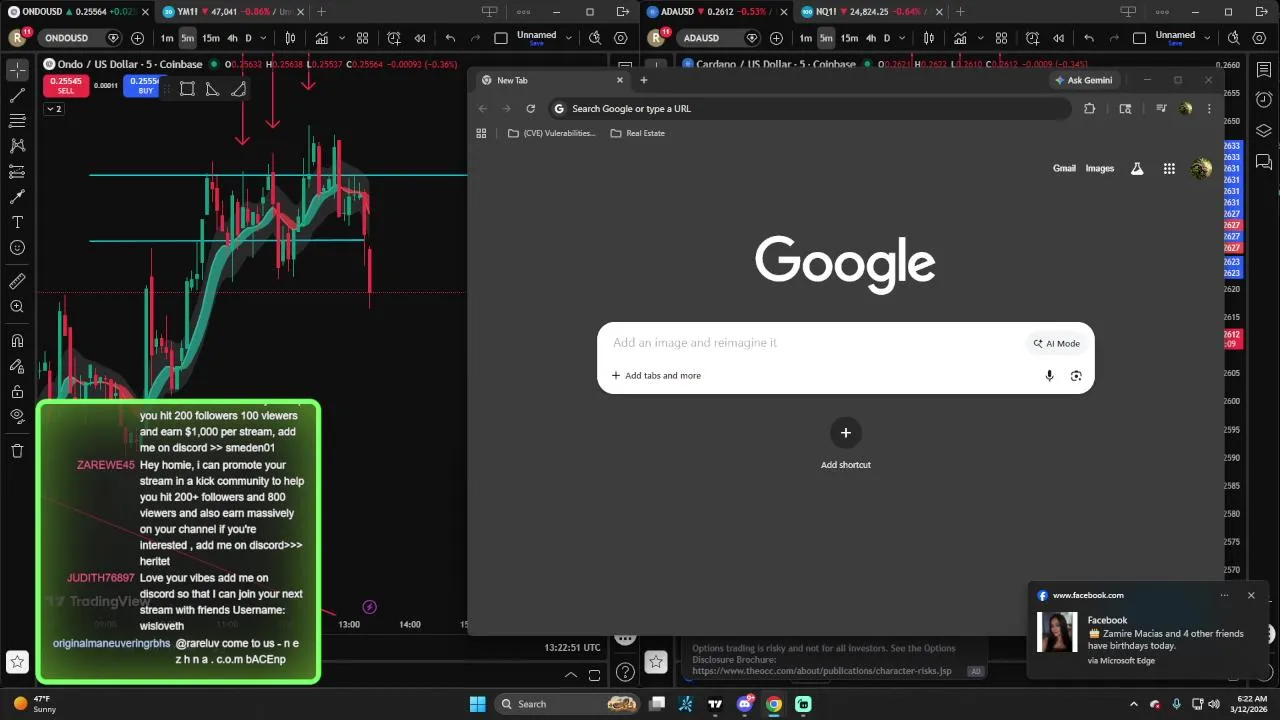Undo last action in ONDOUSD window

[x=450, y=38]
